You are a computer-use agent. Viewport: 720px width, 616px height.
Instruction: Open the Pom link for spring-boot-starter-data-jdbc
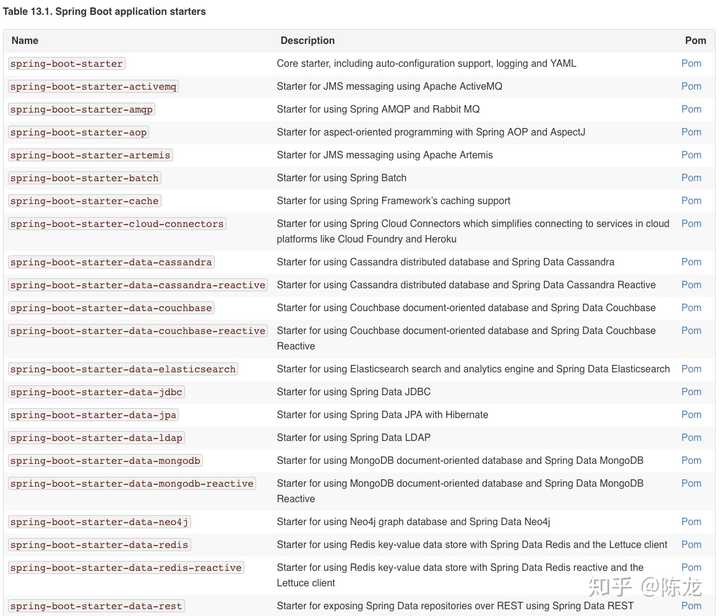pyautogui.click(x=691, y=392)
